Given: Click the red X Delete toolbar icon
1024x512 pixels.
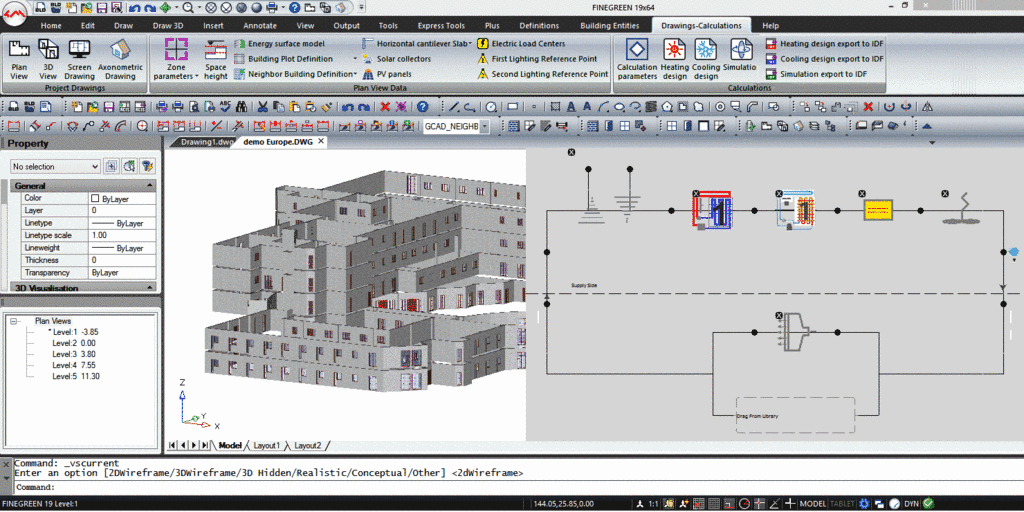Looking at the screenshot, I should pos(385,107).
